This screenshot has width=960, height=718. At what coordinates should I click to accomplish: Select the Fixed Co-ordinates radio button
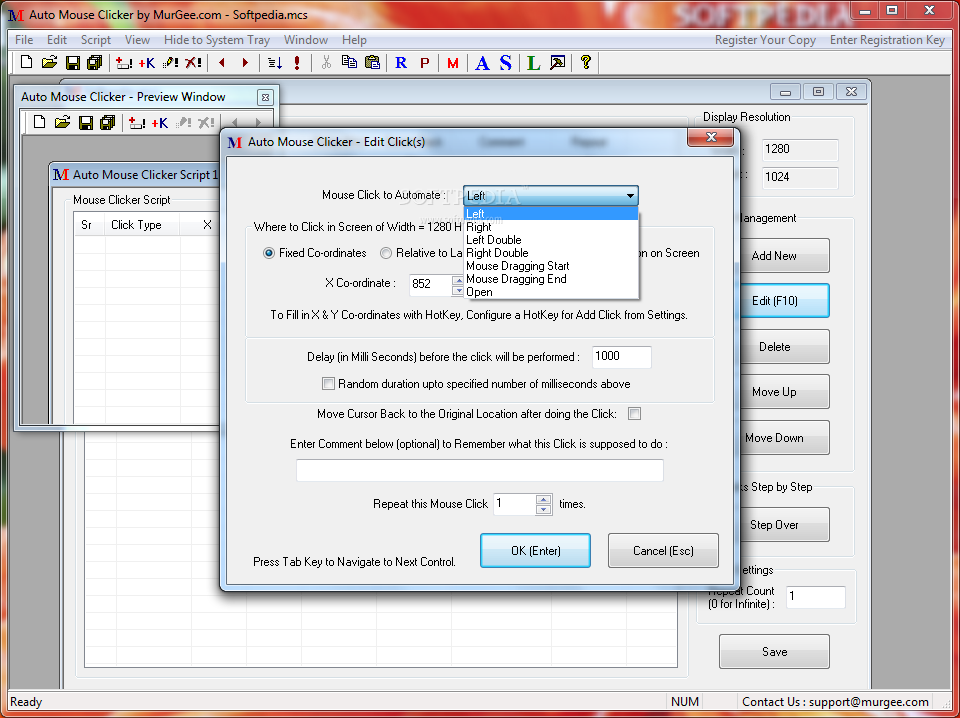point(268,253)
